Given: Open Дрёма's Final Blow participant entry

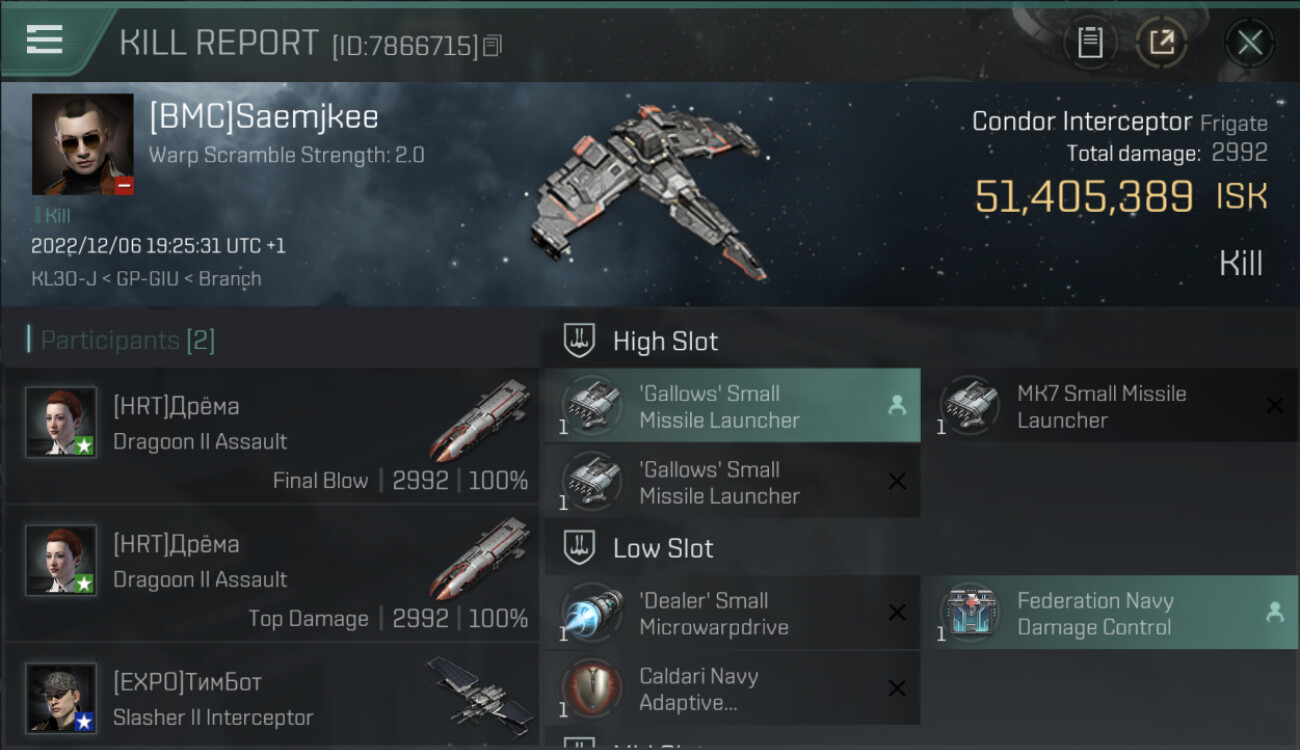Looking at the screenshot, I should [x=272, y=435].
